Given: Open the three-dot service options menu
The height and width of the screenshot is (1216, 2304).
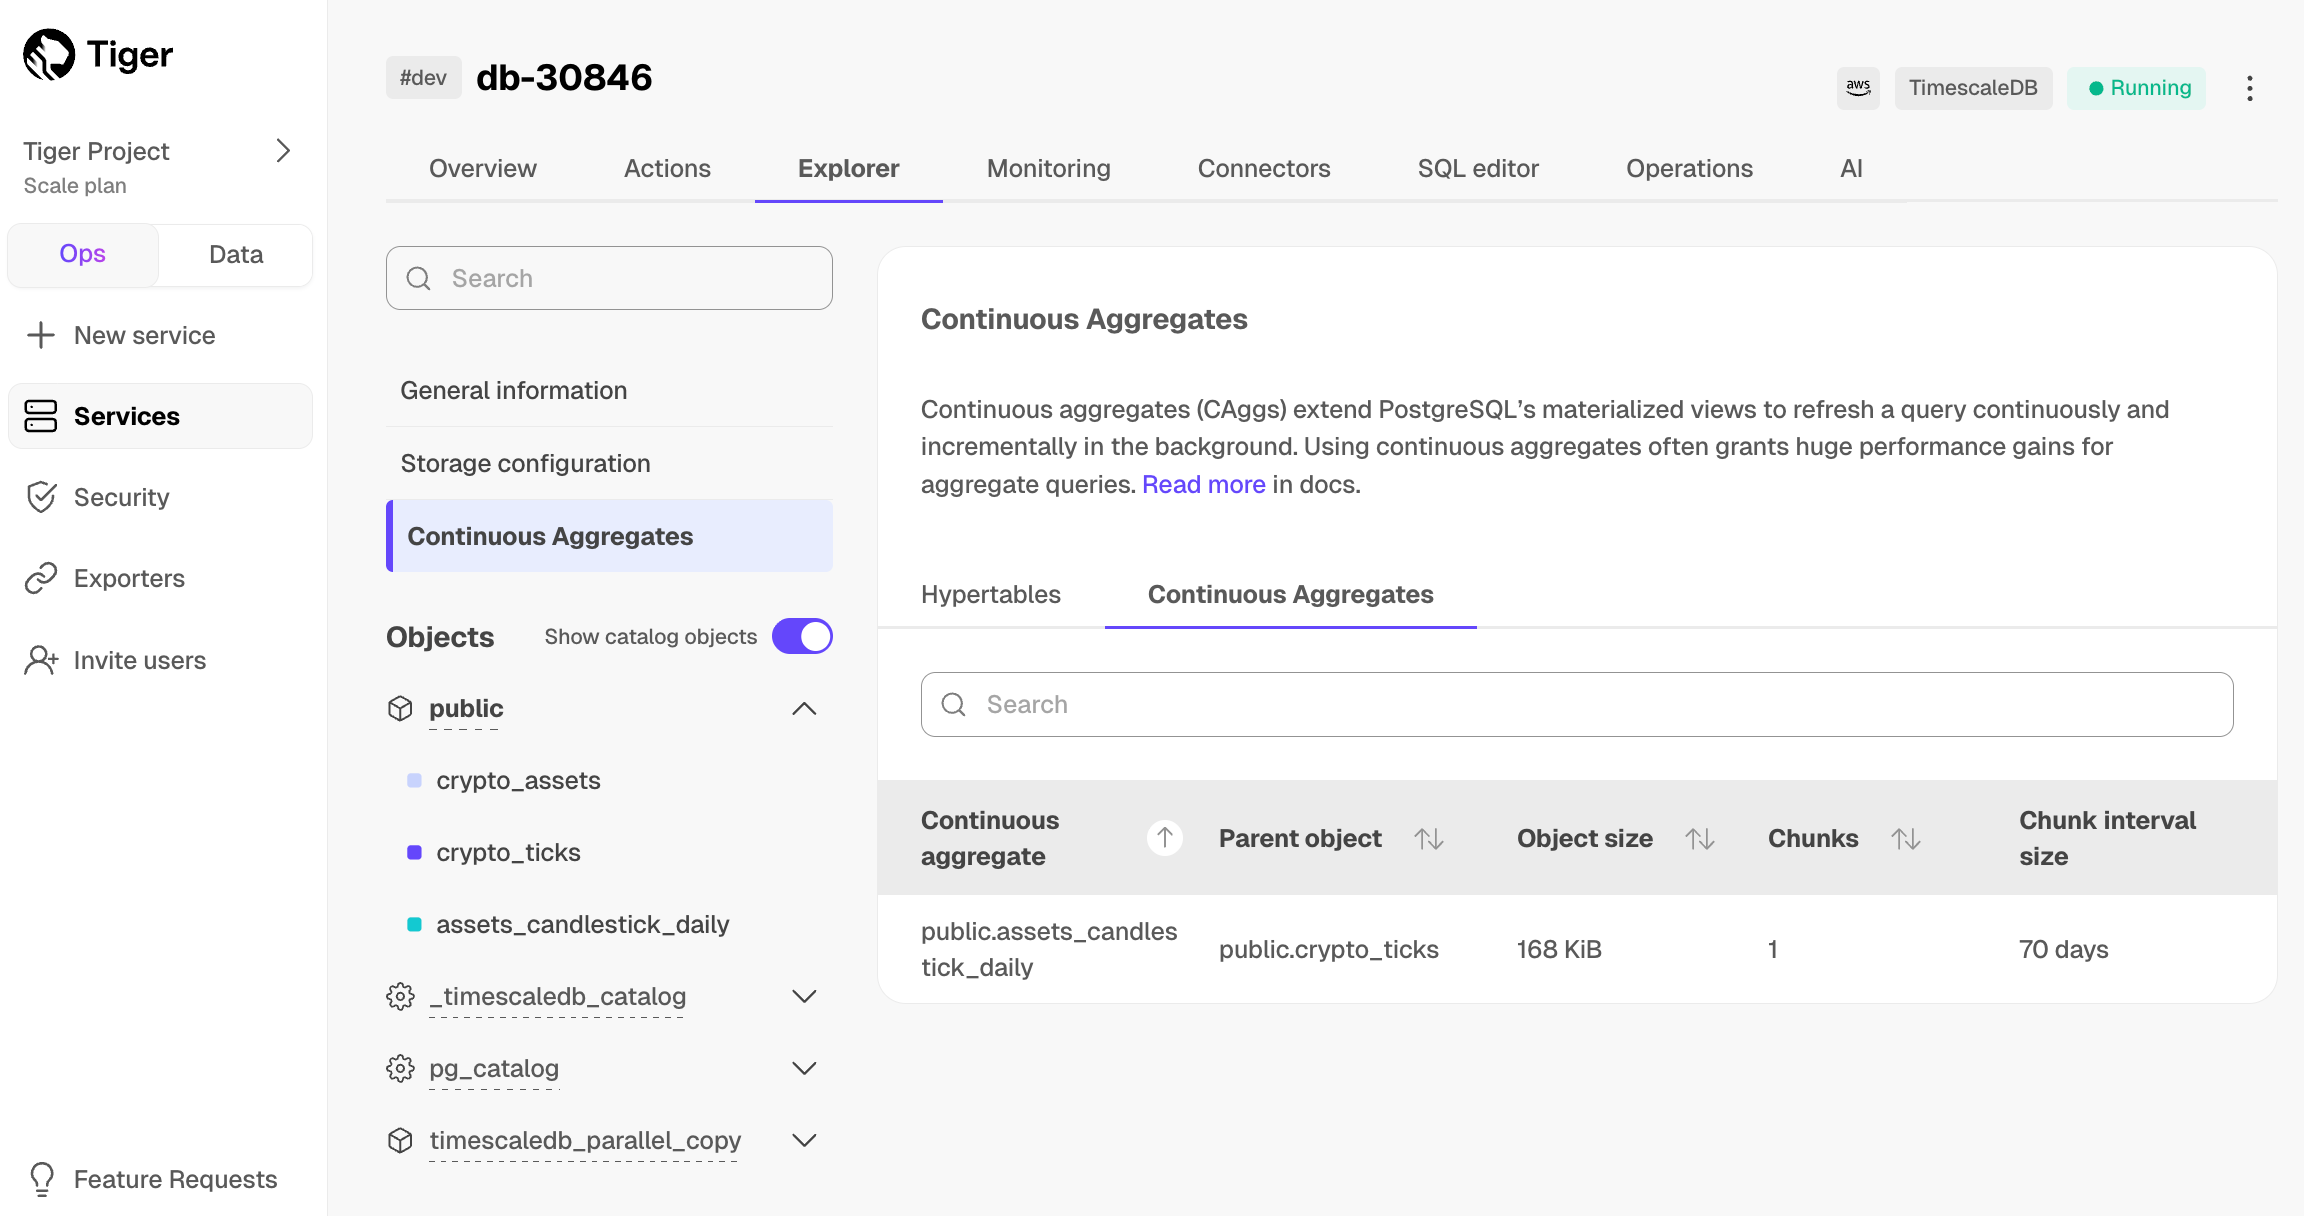Looking at the screenshot, I should point(2249,88).
